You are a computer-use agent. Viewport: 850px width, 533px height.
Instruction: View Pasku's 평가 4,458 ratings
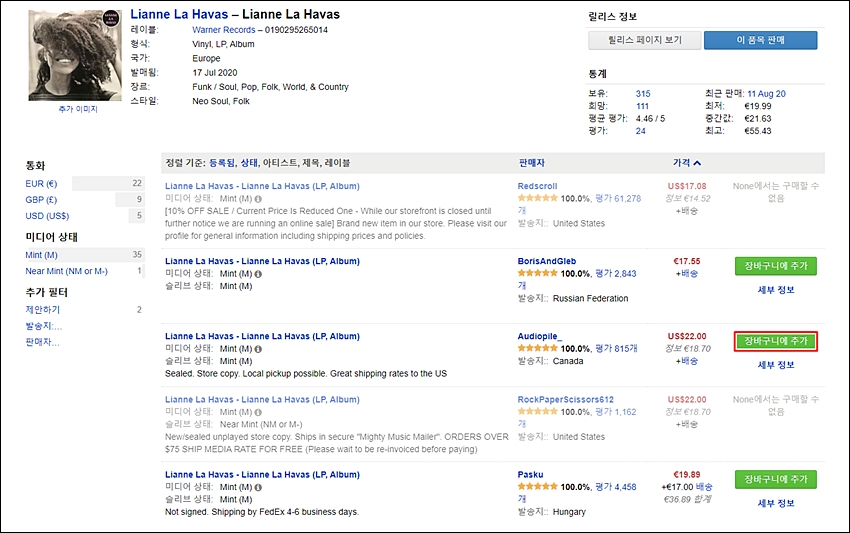click(616, 487)
